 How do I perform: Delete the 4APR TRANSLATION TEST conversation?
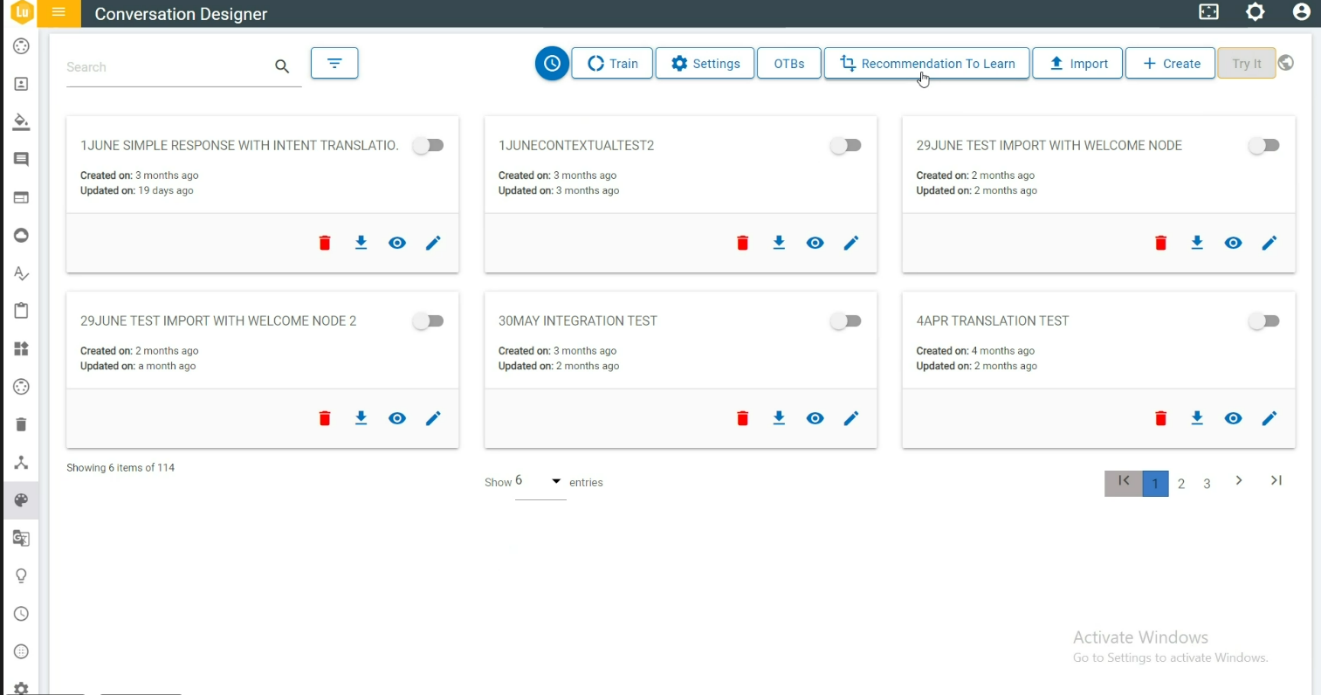1160,418
